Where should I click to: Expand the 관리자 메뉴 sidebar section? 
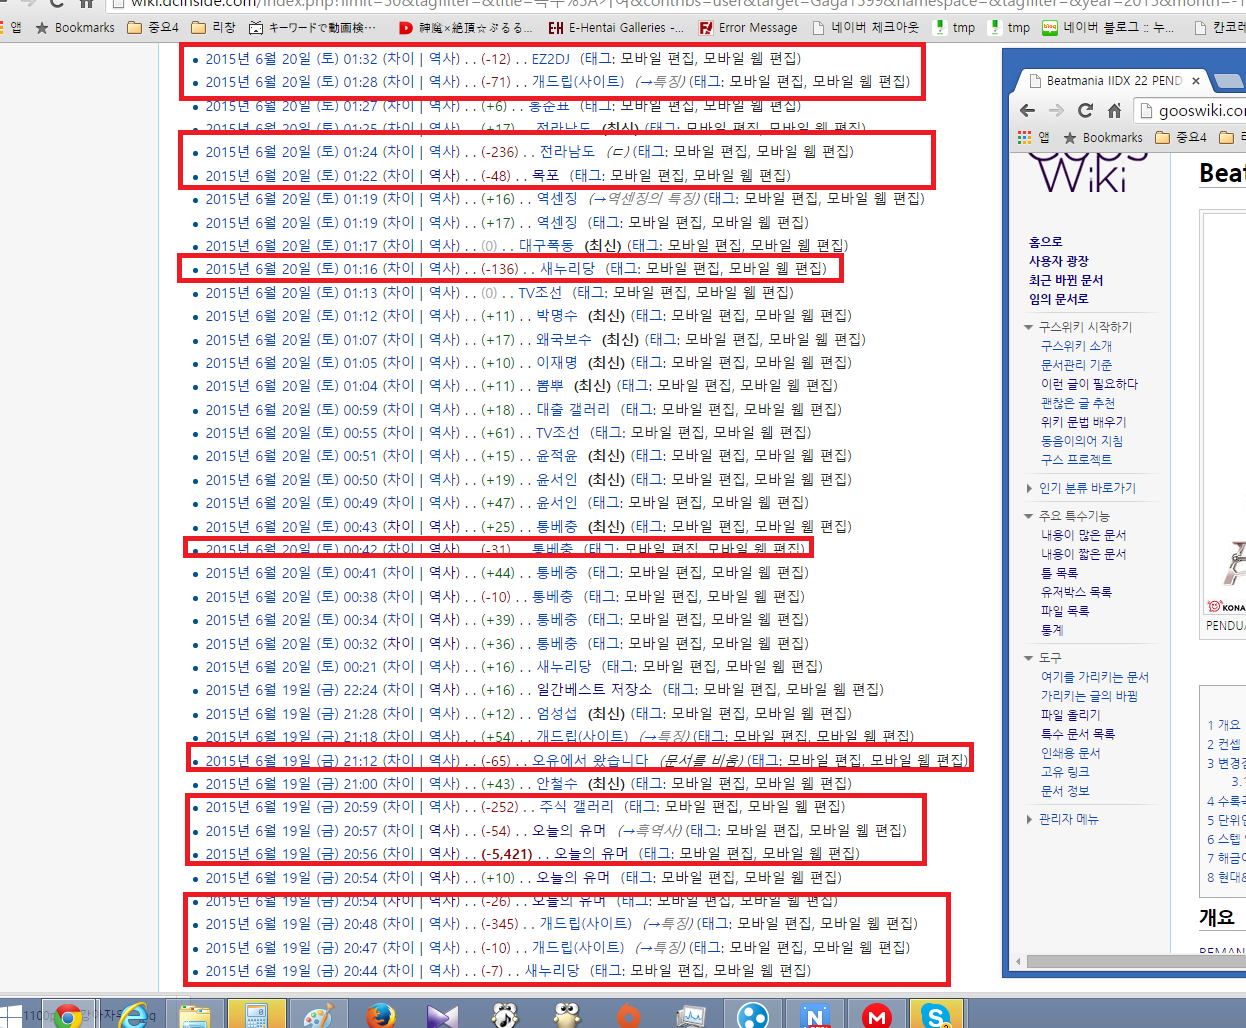point(1029,819)
